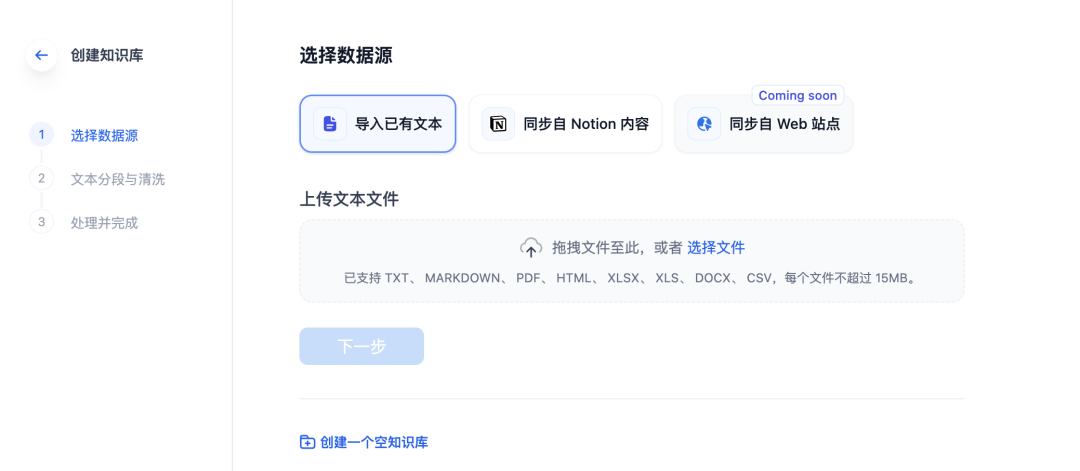Click the 创建一个空知识库 link
Viewport: 1080px width, 471px height.
374,442
